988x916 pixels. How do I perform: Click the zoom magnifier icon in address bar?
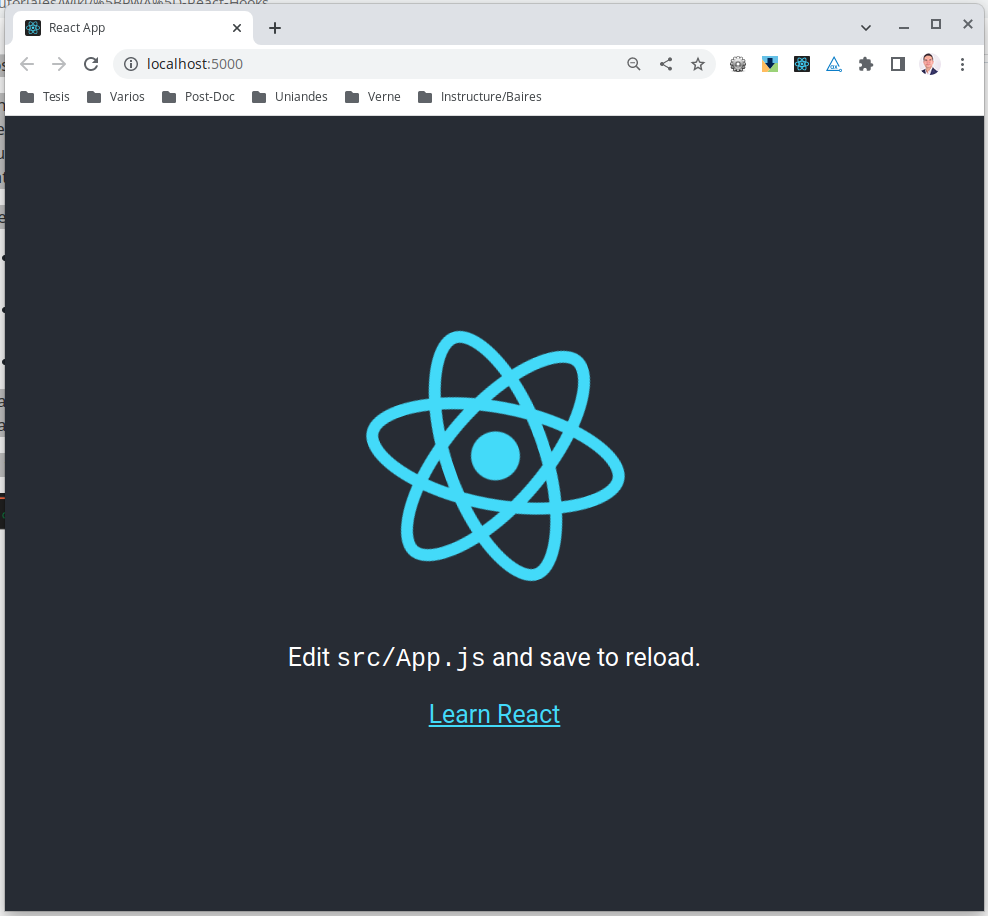pyautogui.click(x=634, y=64)
